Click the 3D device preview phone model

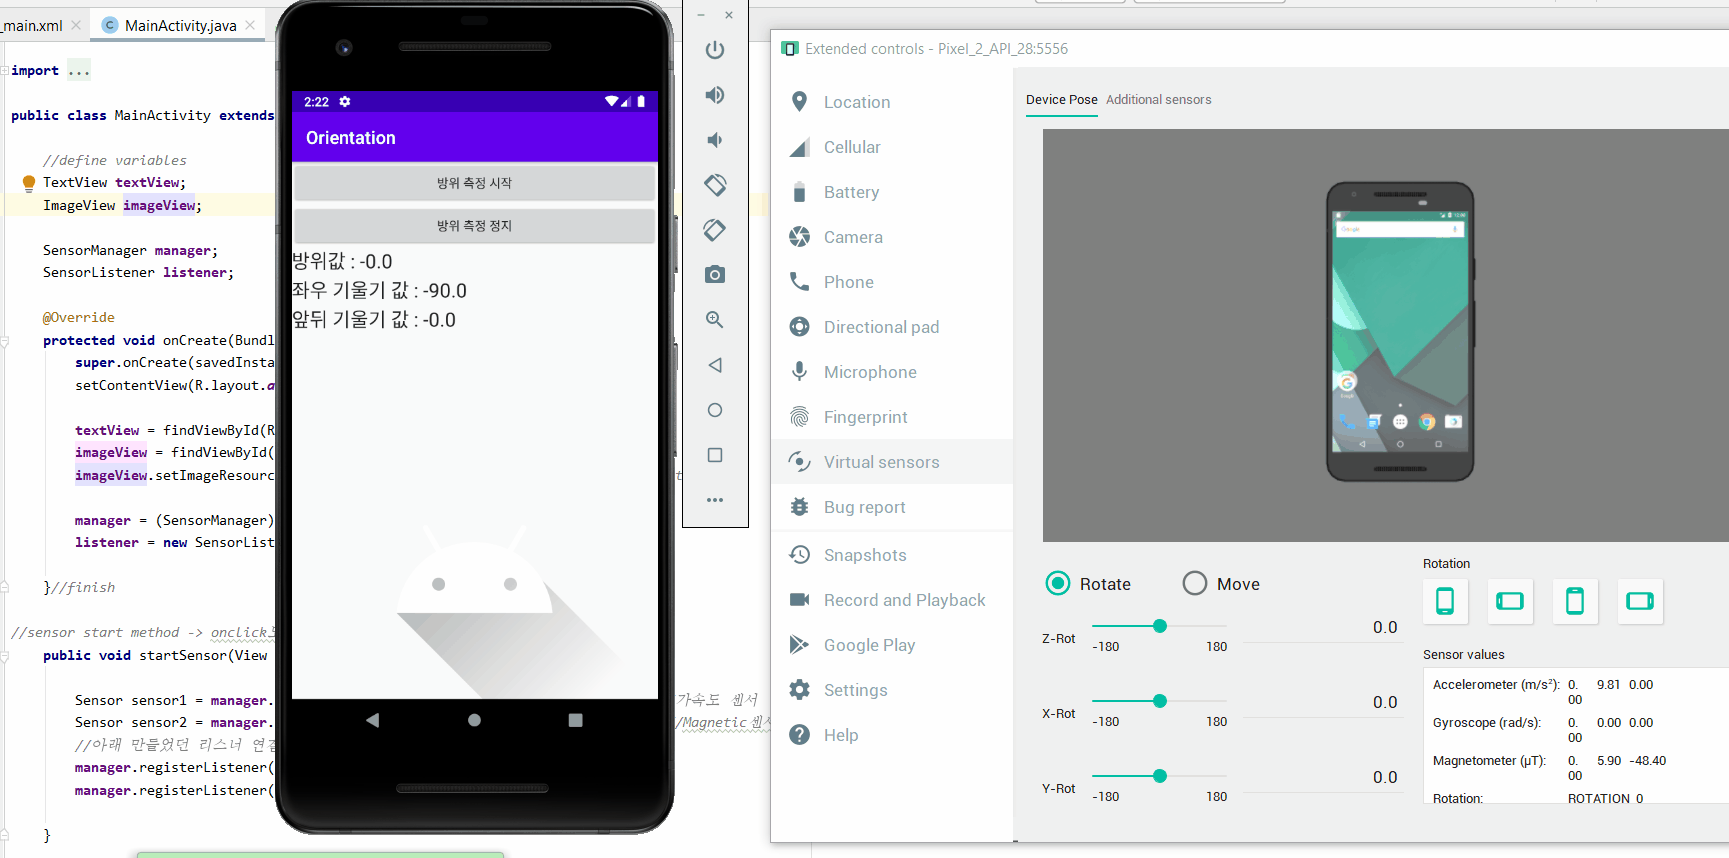[1400, 331]
